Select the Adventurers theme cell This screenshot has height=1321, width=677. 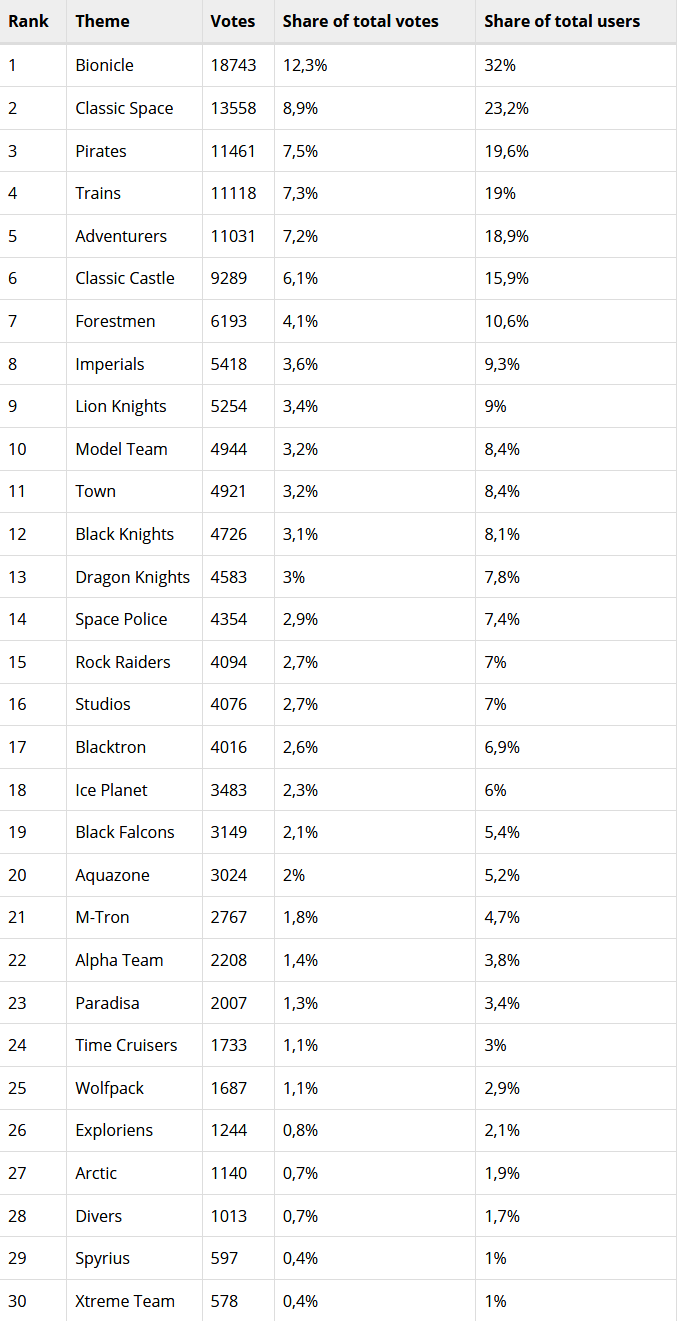point(121,236)
